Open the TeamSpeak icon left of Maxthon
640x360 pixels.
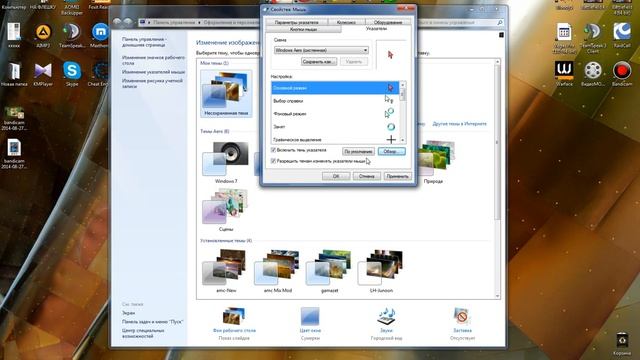pos(72,36)
